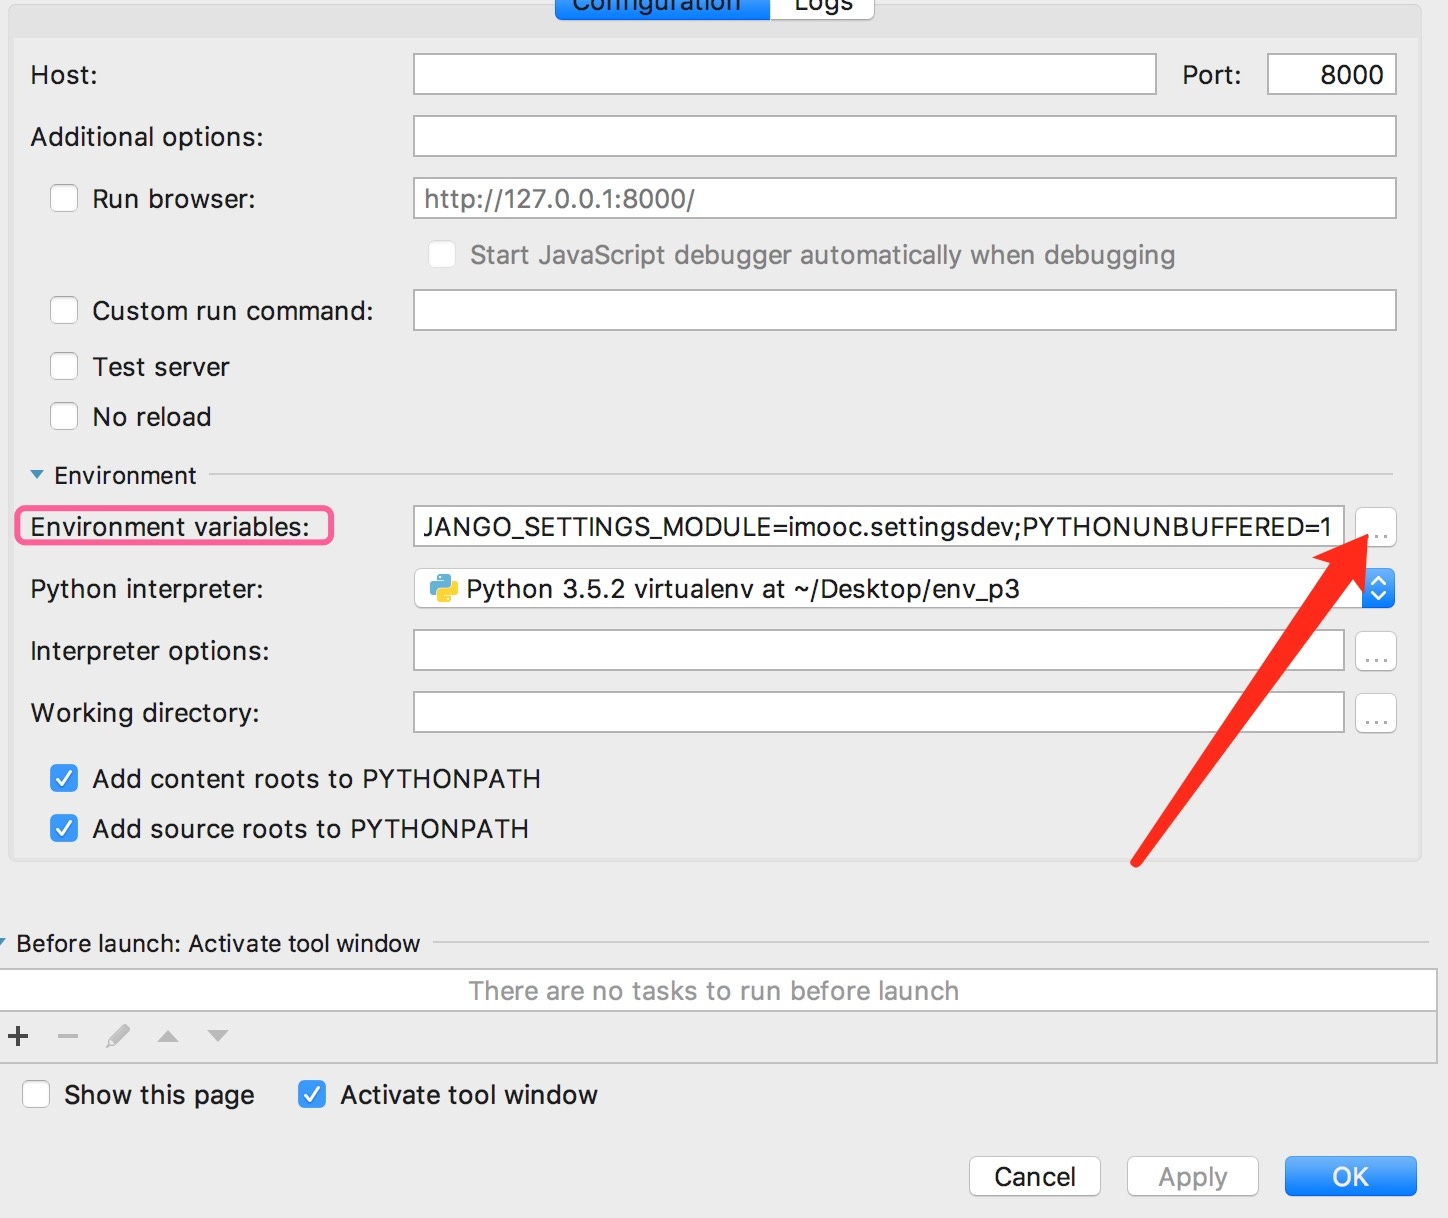Edit the Environment variables text field
This screenshot has height=1218, width=1448.
click(878, 527)
